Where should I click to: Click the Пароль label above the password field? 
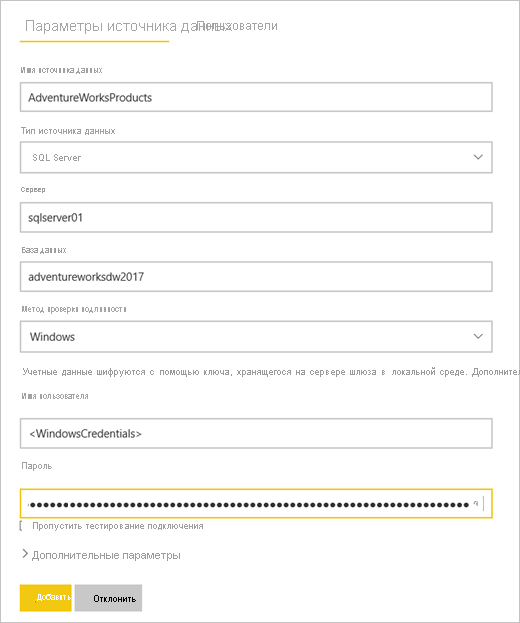[37, 466]
